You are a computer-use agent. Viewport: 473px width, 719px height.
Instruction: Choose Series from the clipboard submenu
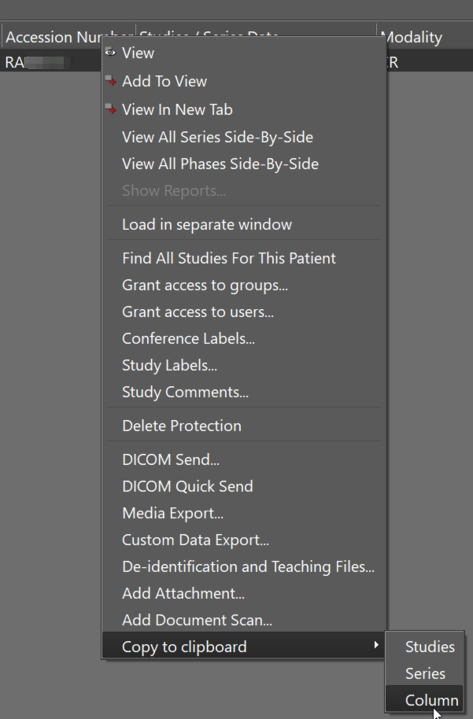coord(424,673)
